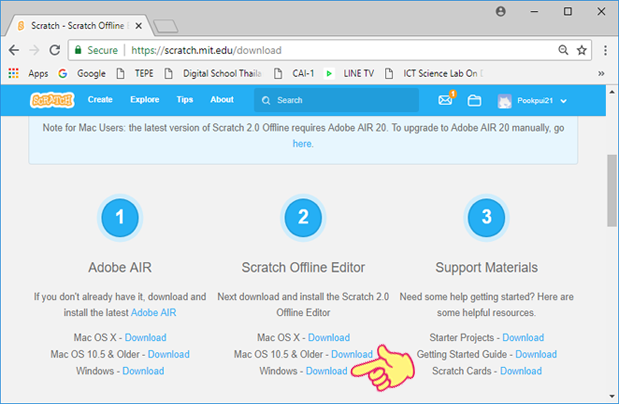Click the Adobe AIR link in step 1
Viewport: 619px width, 404px height.
[154, 312]
